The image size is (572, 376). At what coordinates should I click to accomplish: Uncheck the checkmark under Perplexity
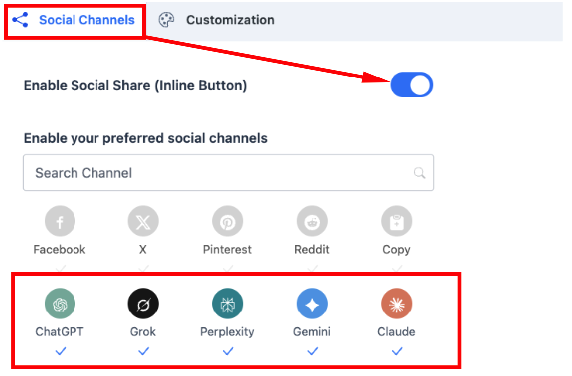tap(228, 351)
